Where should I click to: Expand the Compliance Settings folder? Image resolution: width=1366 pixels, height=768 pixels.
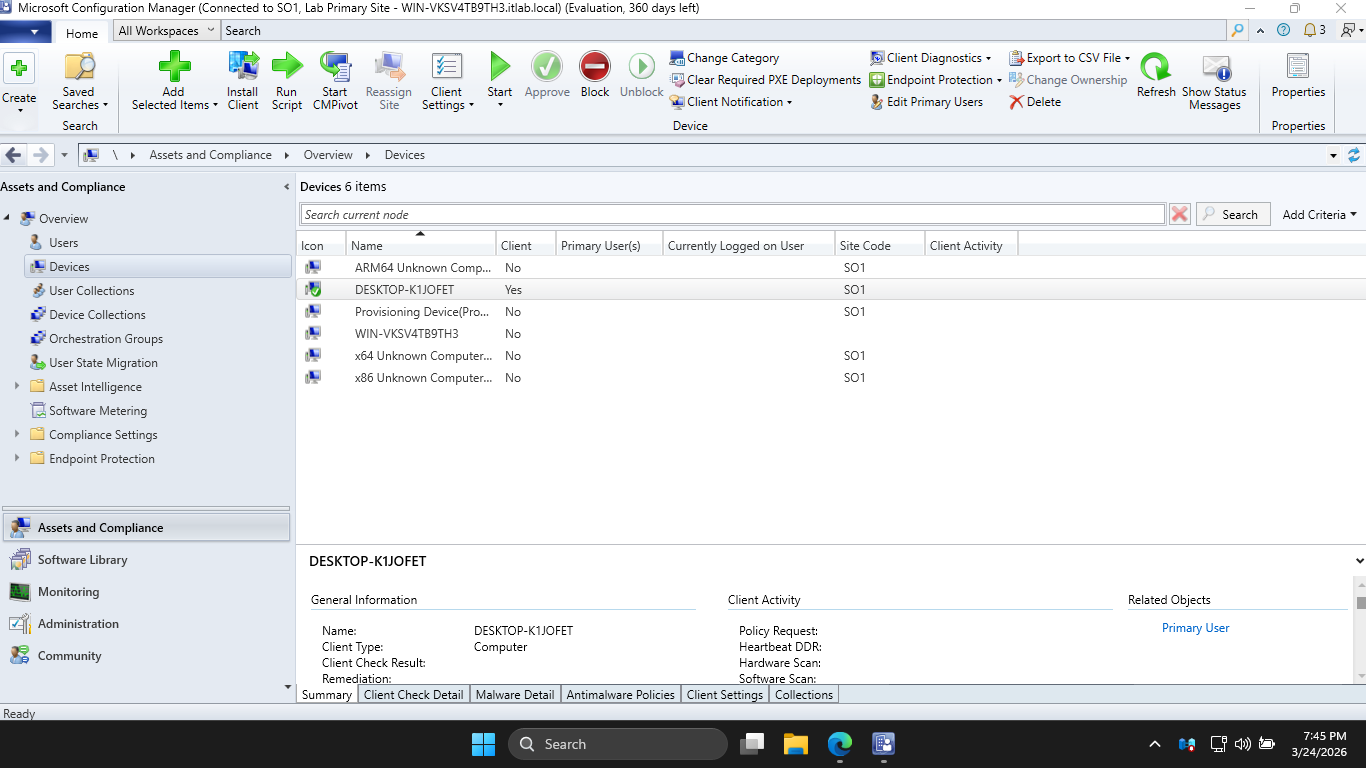pos(17,435)
